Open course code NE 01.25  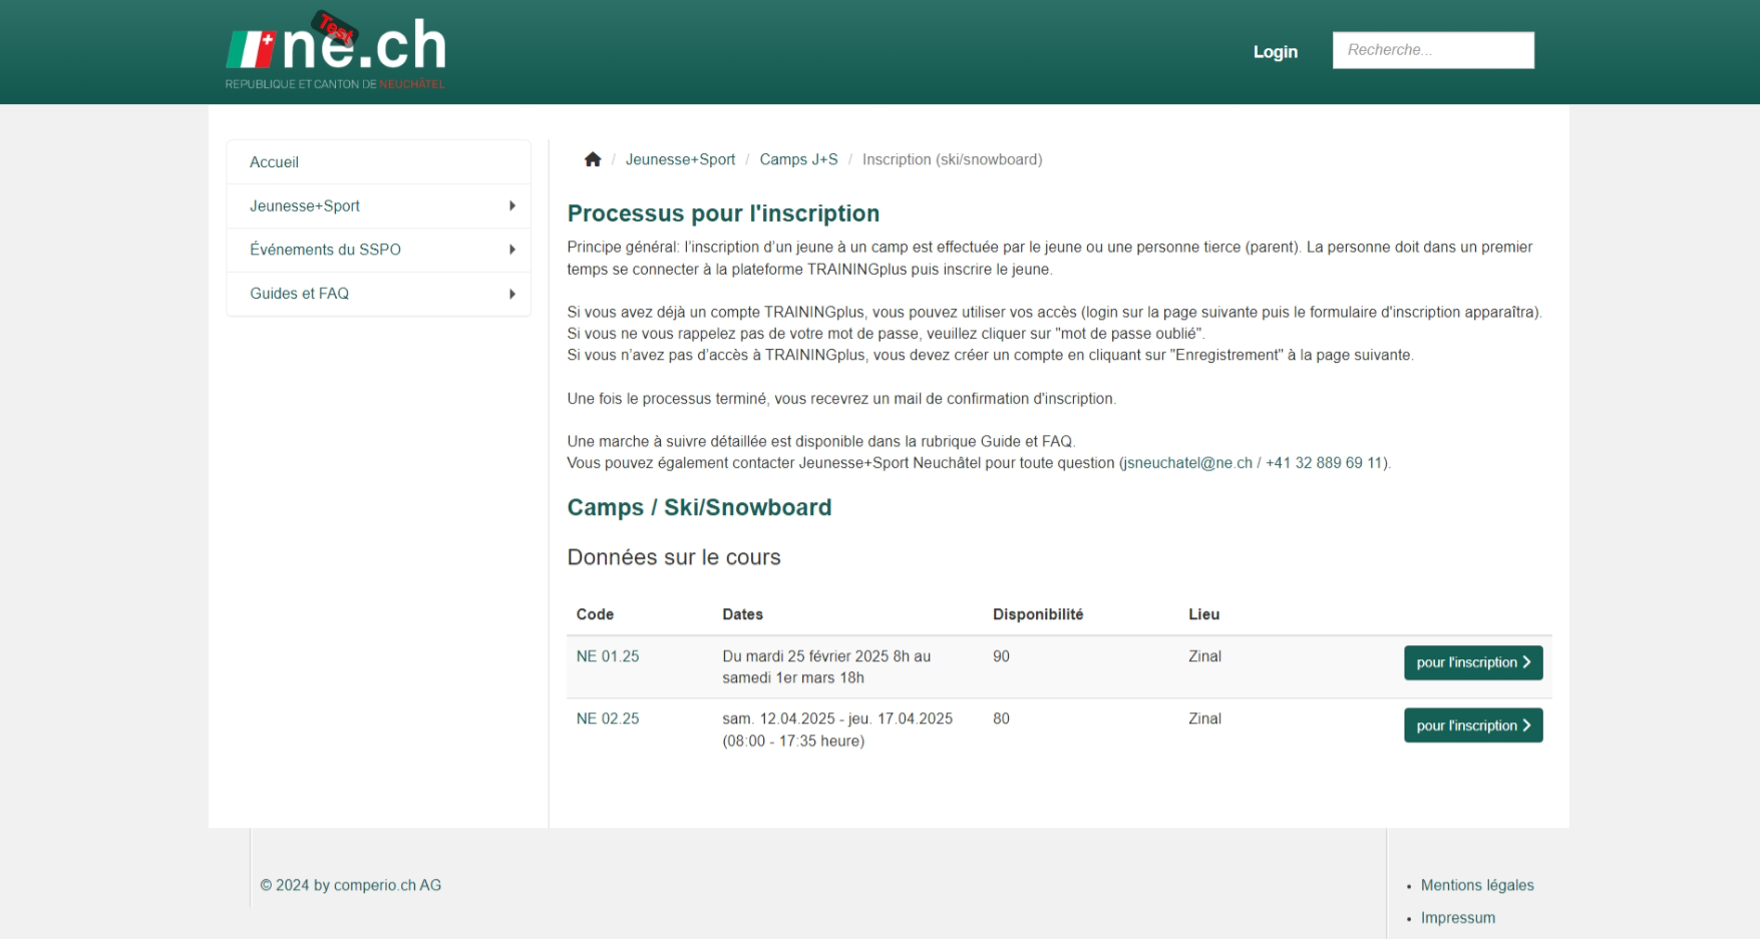[x=607, y=656]
